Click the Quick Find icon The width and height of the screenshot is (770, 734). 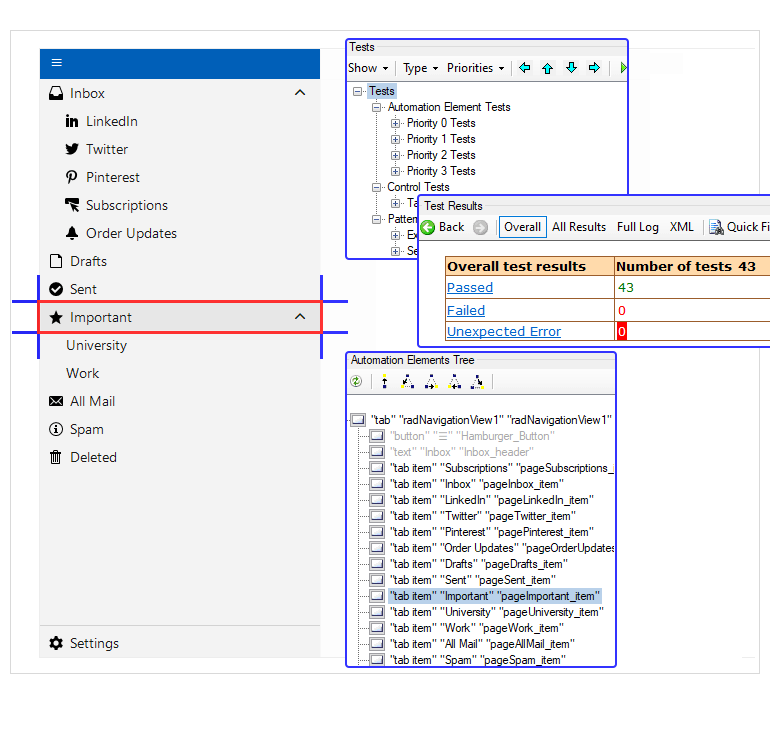tap(716, 227)
